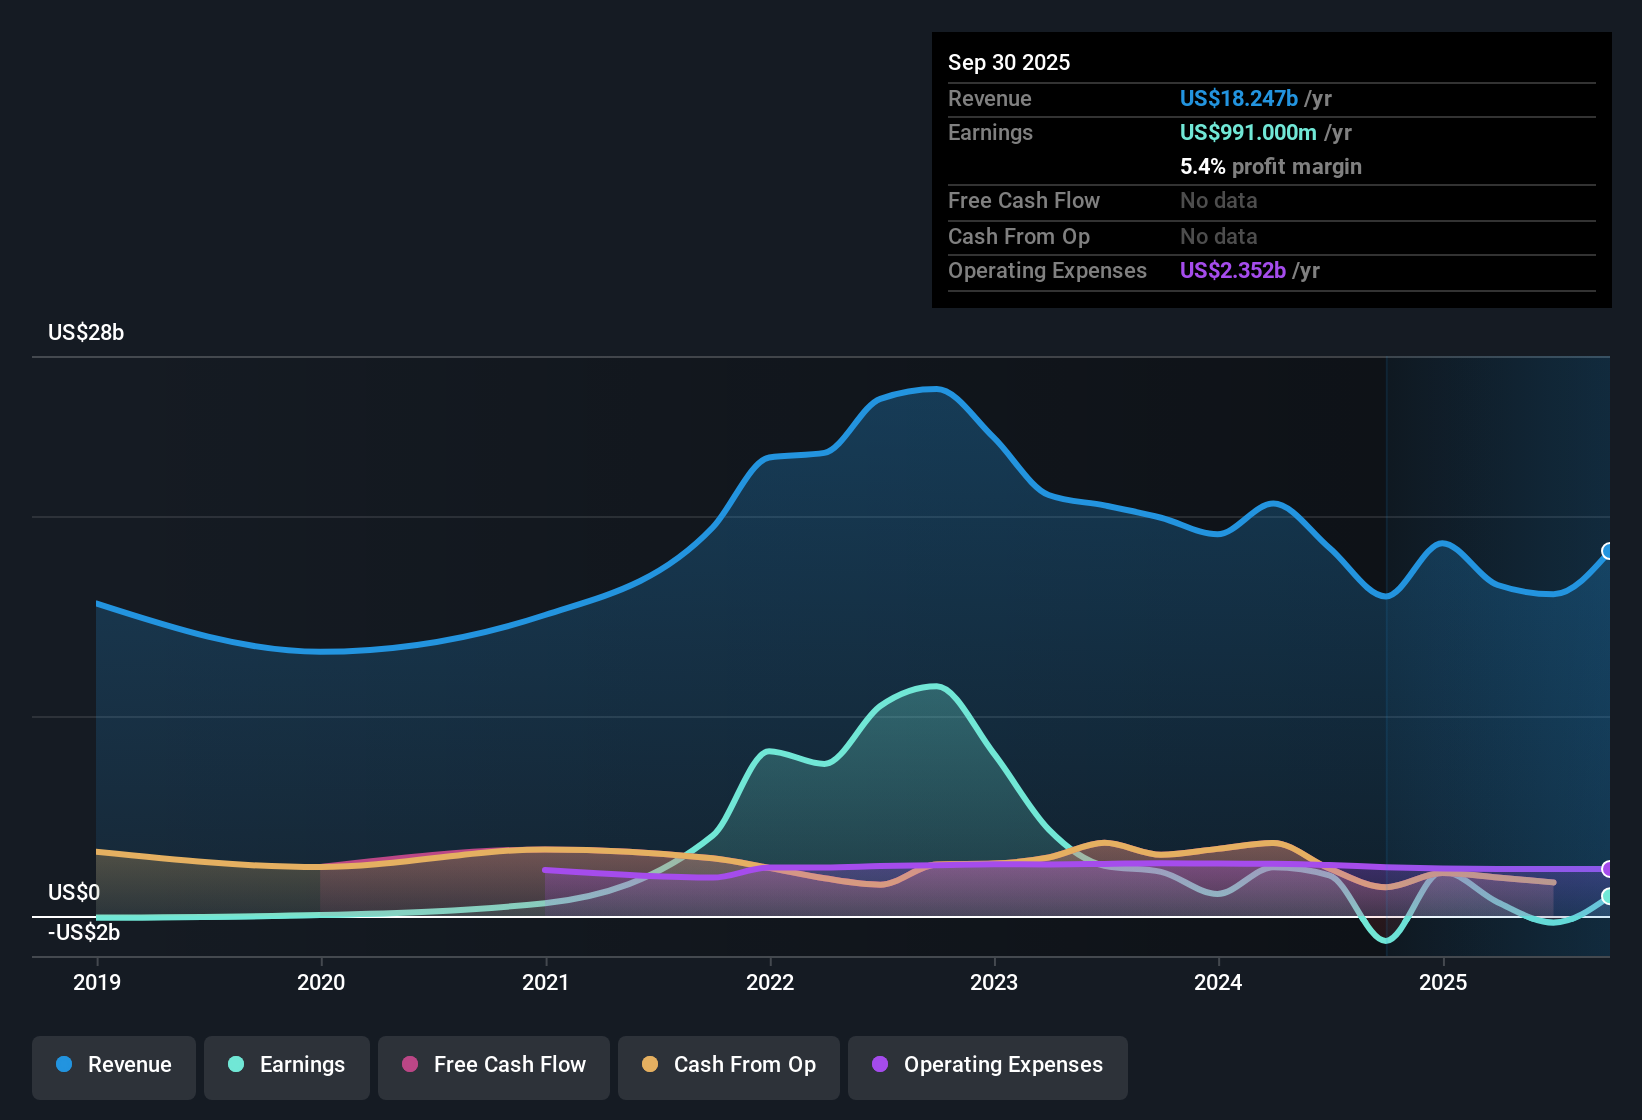Click the US$2.352b operating expenses value
The height and width of the screenshot is (1120, 1642).
(x=1233, y=270)
